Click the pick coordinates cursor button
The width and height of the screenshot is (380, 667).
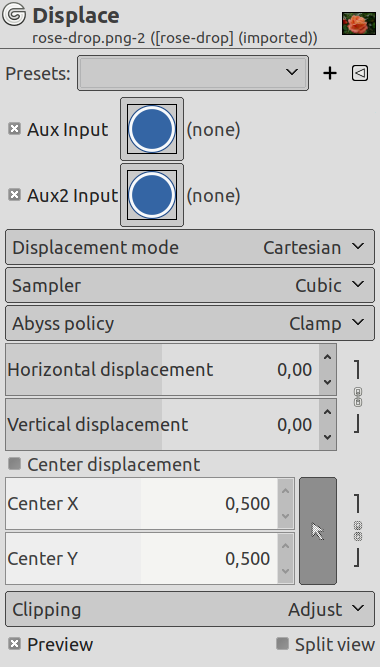click(318, 531)
